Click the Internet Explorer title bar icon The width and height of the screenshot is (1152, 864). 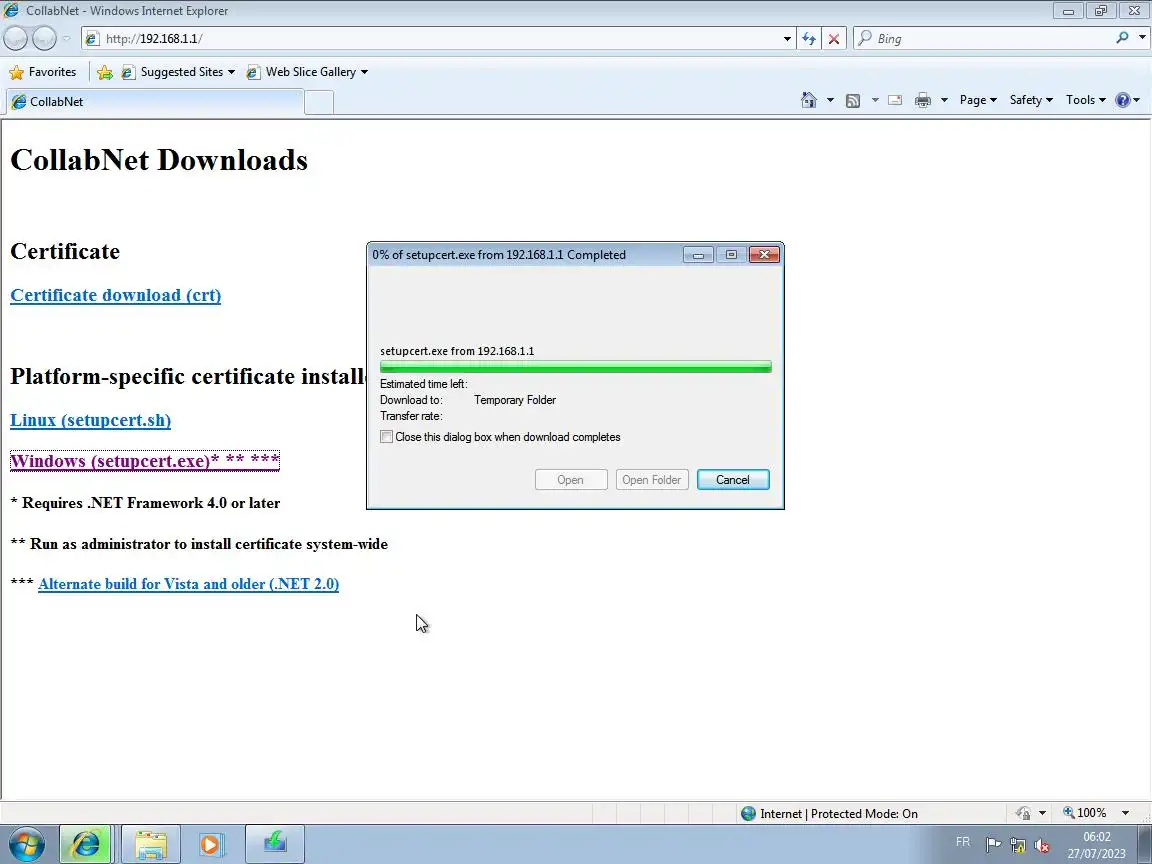click(11, 10)
